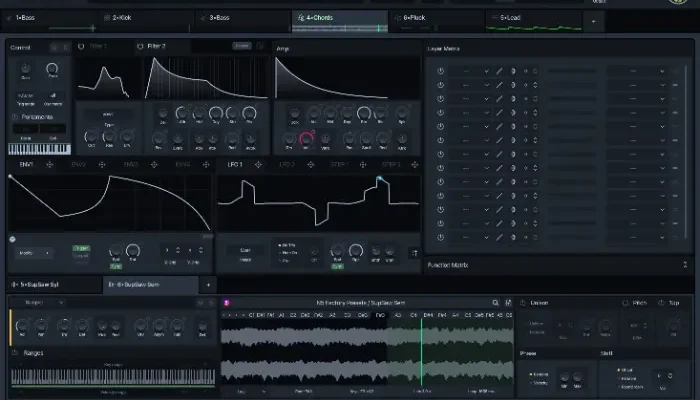This screenshot has width=700, height=400.
Task: Click the Portamento power icon
Action: 14,116
